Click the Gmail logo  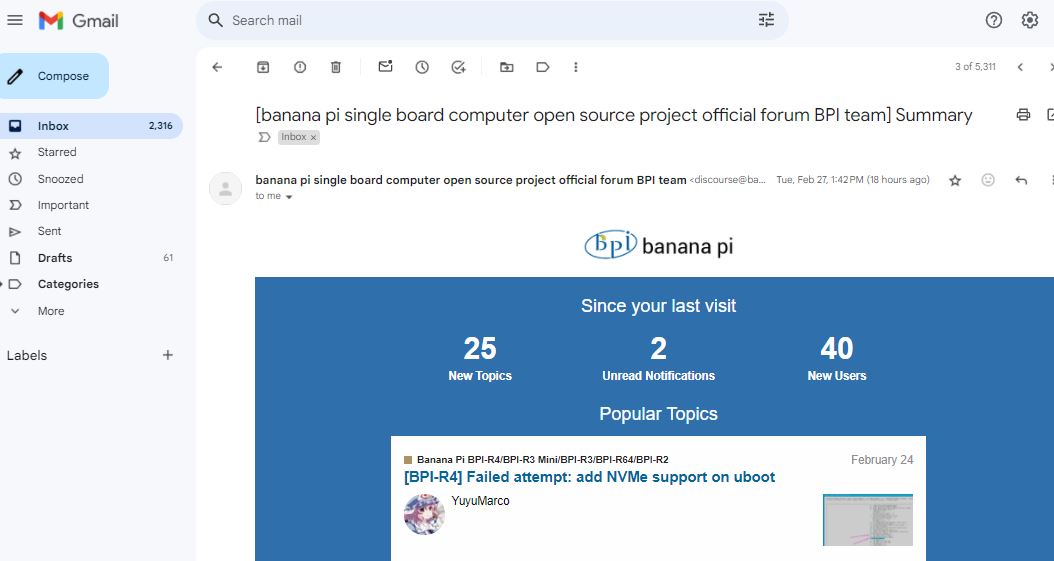[x=79, y=21]
